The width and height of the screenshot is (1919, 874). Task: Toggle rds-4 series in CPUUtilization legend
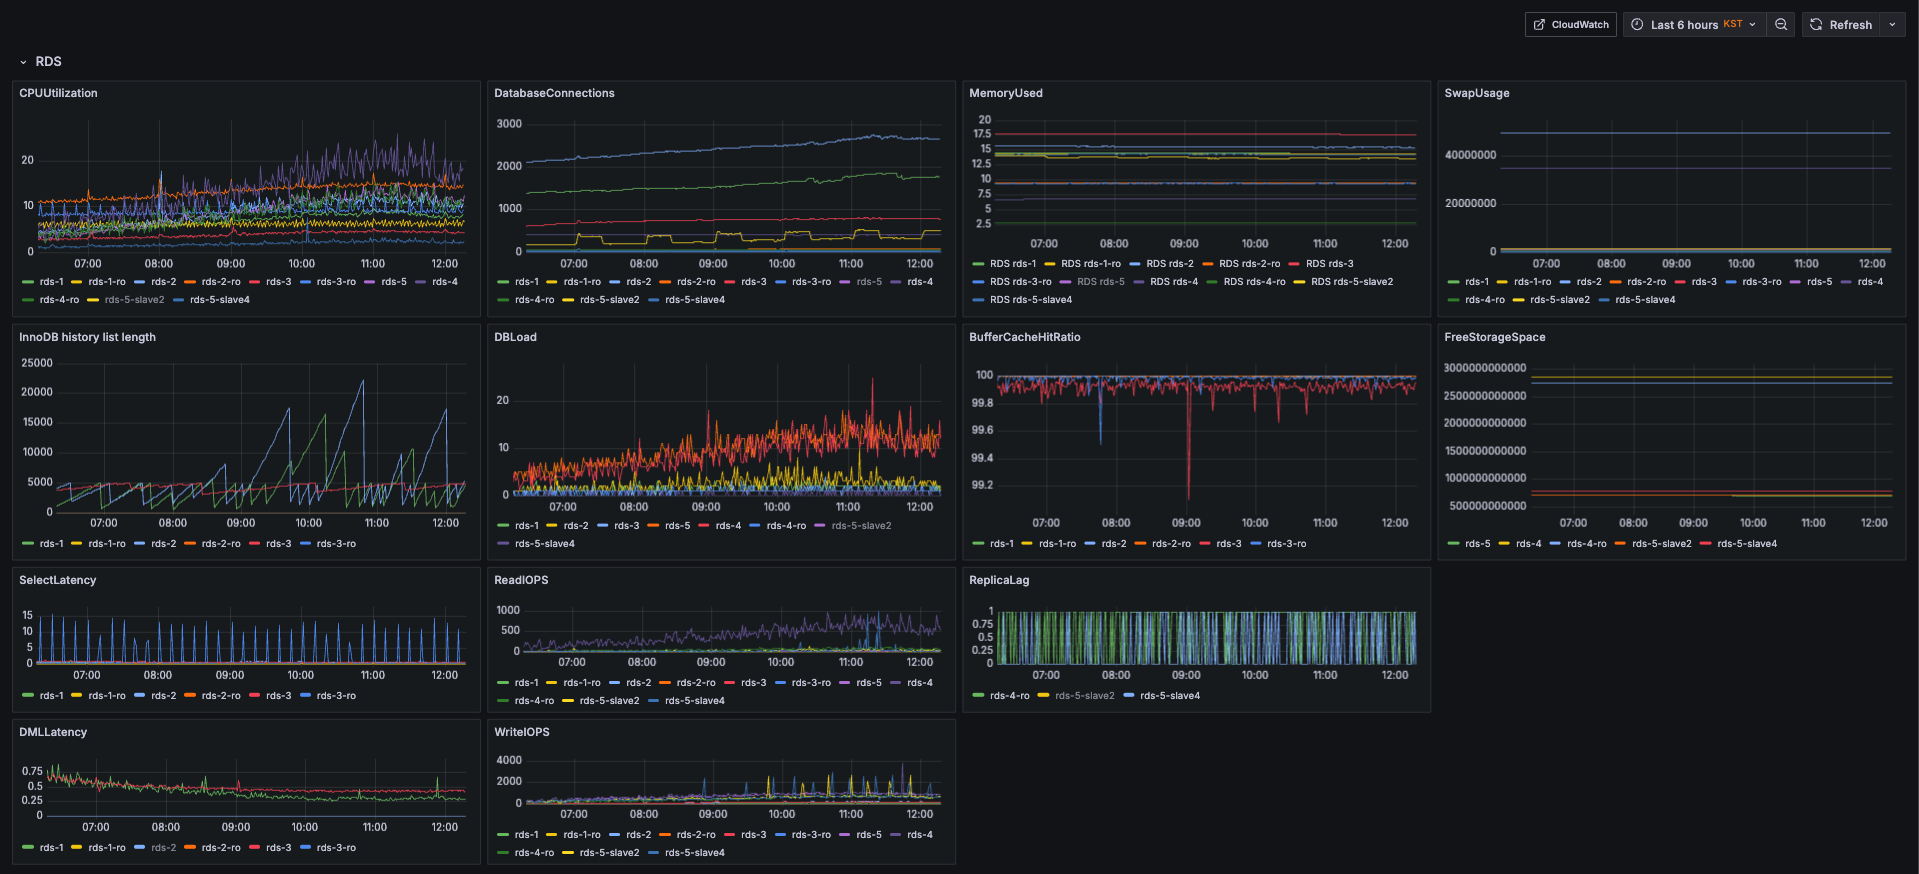[x=445, y=282]
